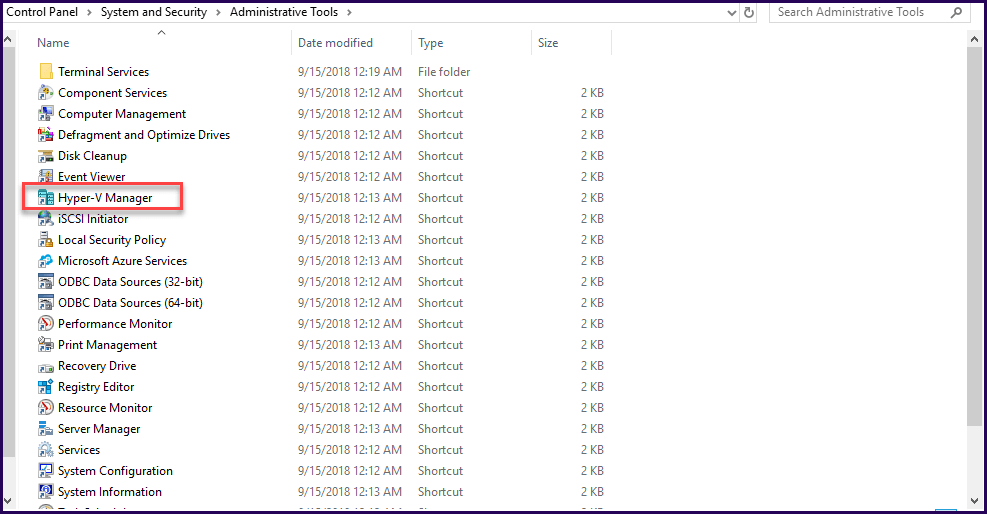Select the Component Services name text

113,92
